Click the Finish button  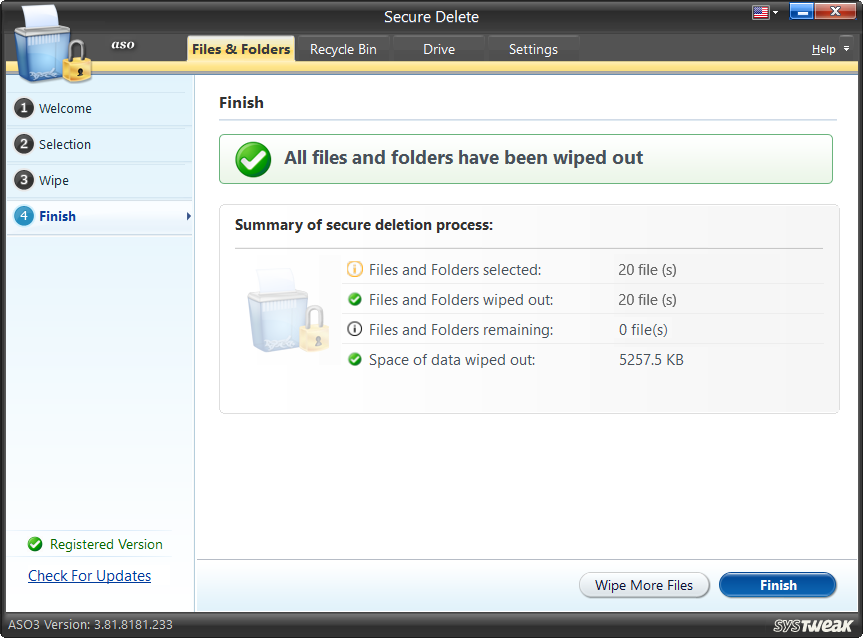[777, 585]
